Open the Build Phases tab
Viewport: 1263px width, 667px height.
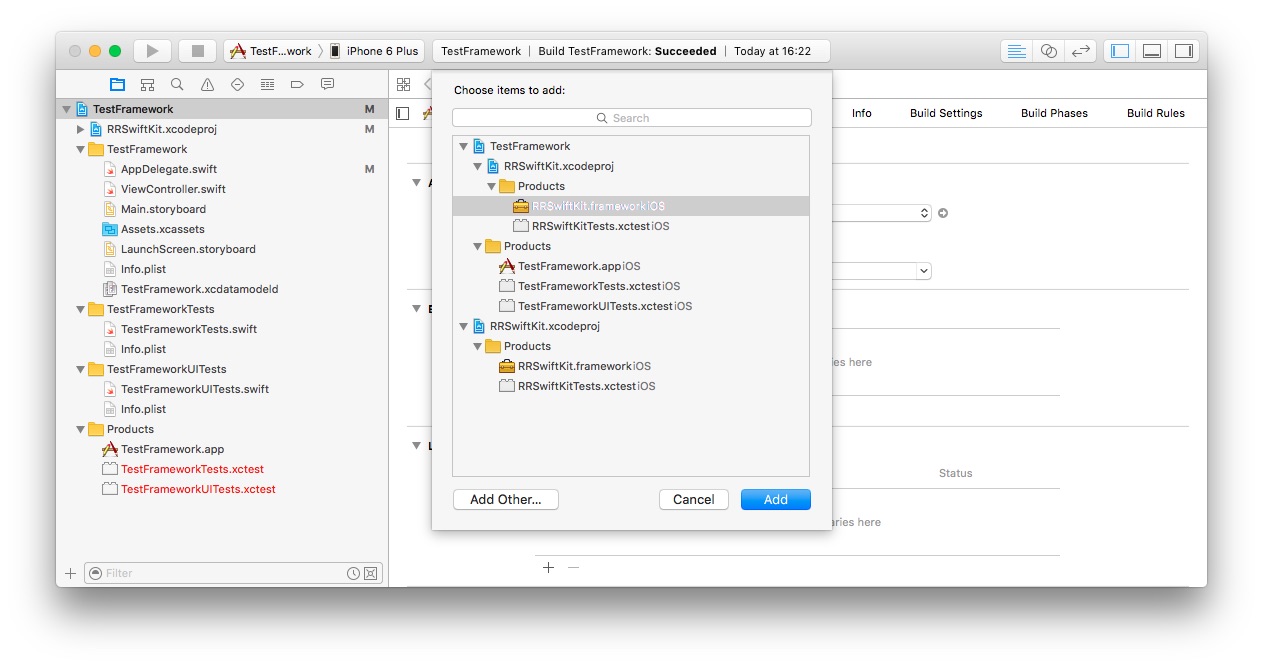point(1054,113)
